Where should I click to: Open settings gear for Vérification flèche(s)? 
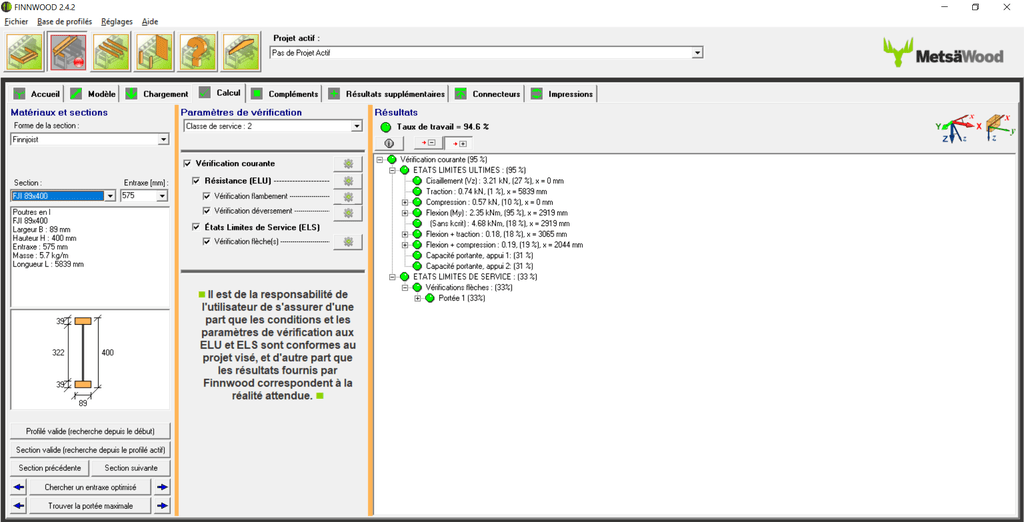click(x=348, y=242)
